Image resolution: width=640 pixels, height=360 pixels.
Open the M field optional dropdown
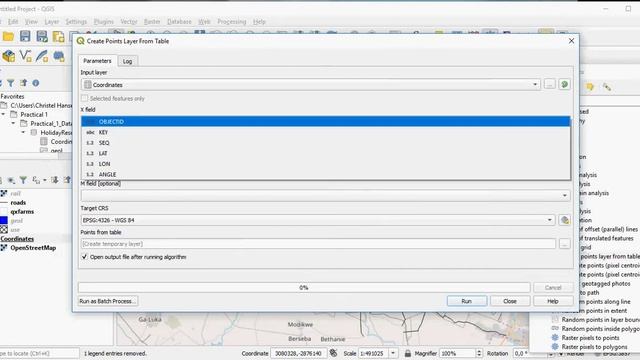point(325,196)
